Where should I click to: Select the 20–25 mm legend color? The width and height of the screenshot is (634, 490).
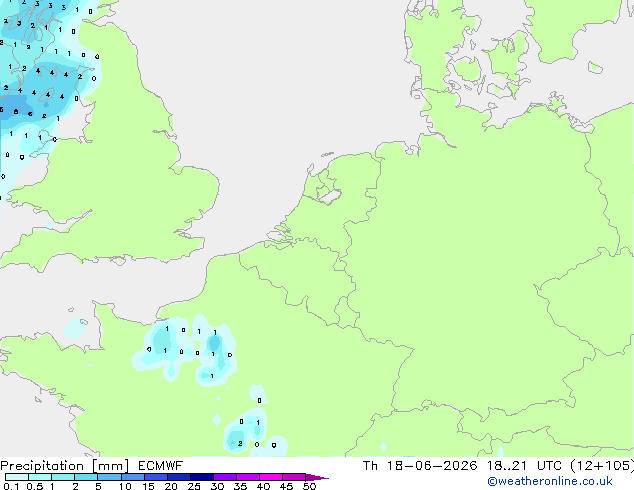pyautogui.click(x=178, y=477)
